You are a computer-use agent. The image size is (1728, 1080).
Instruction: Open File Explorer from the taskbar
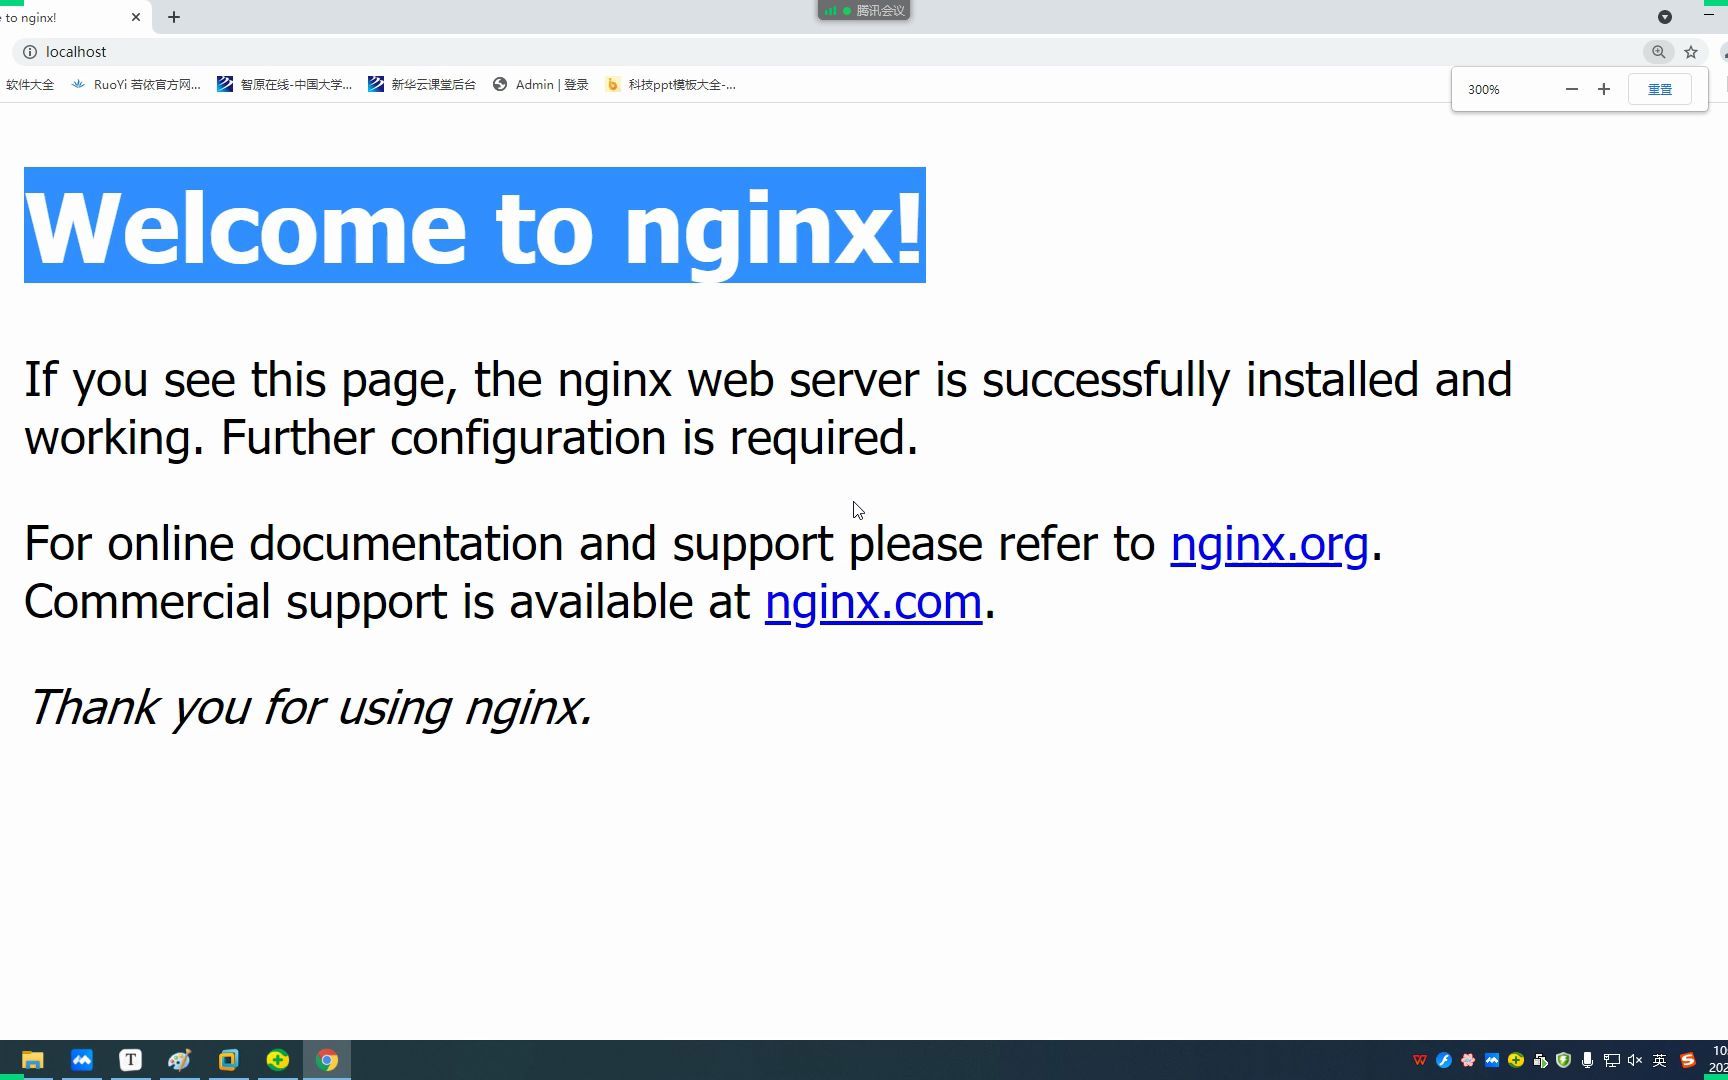(x=33, y=1060)
